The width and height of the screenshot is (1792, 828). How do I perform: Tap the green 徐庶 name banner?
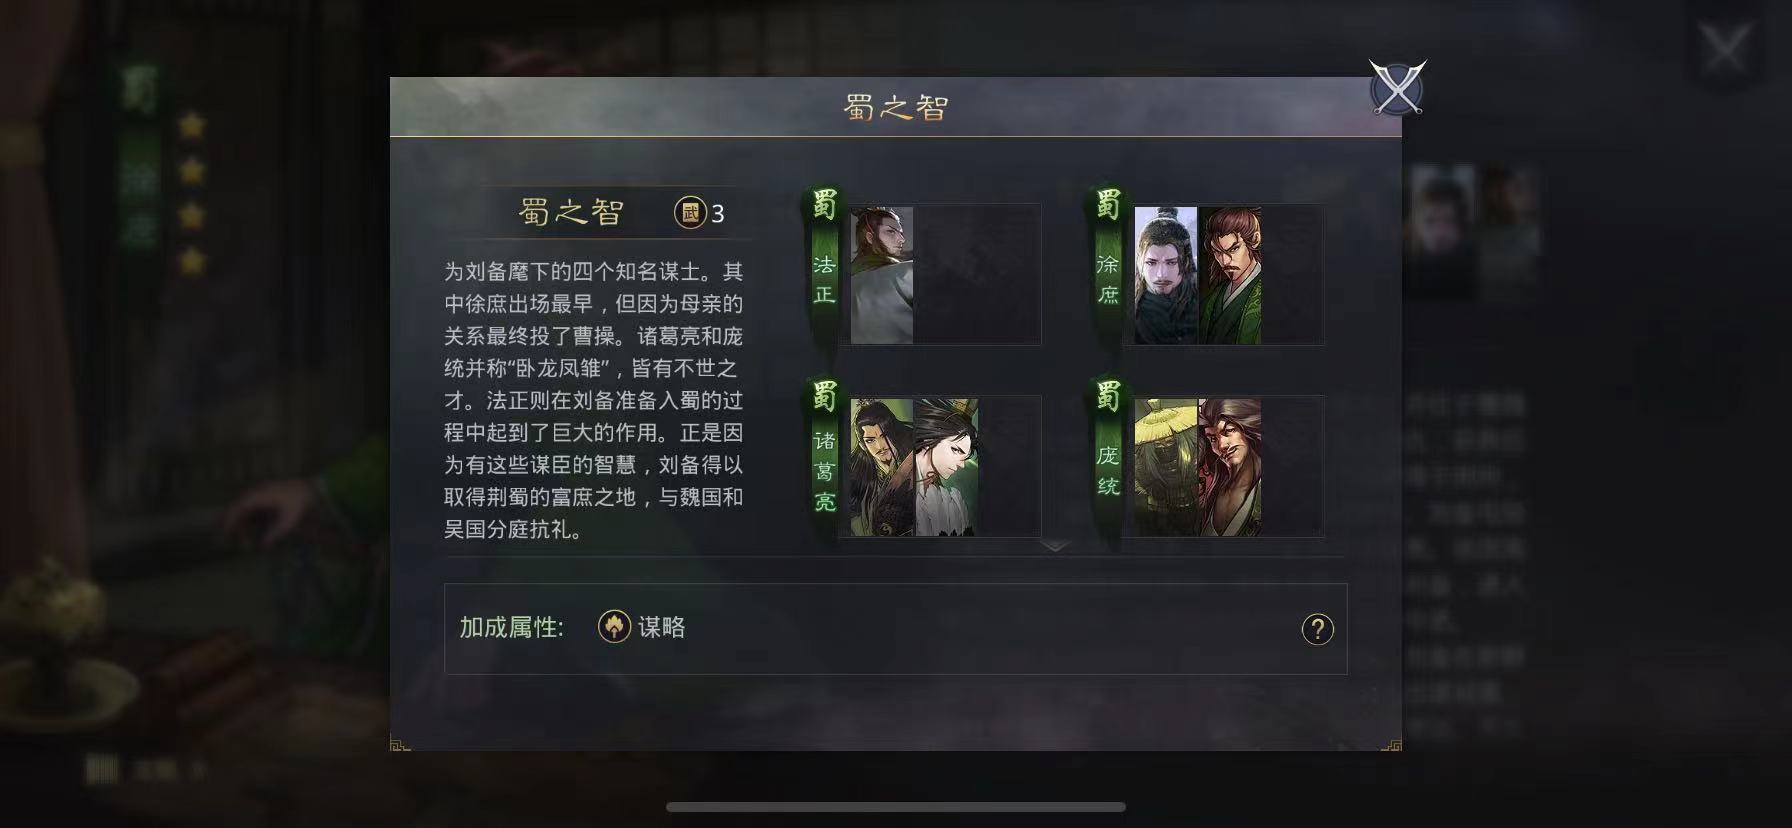(x=1108, y=265)
